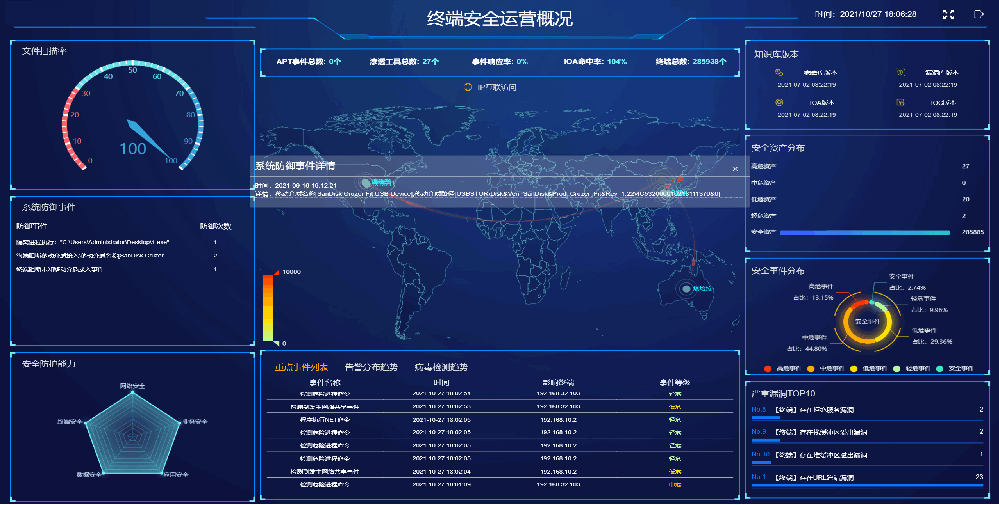Click the North America location marker on map

point(364,182)
